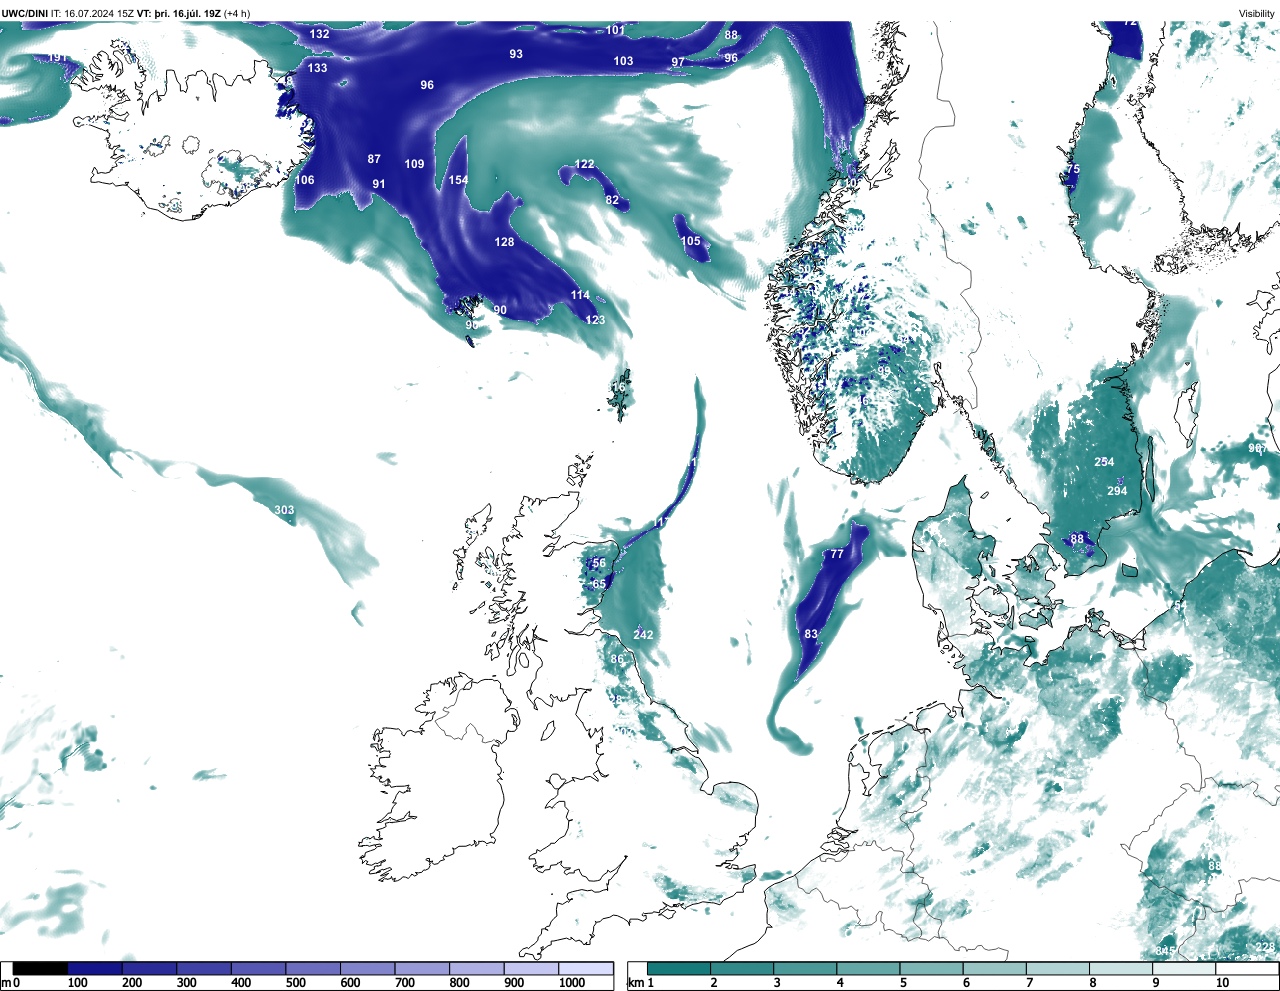The image size is (1280, 991).
Task: Click the 303 value over the Atlantic
Action: point(284,510)
